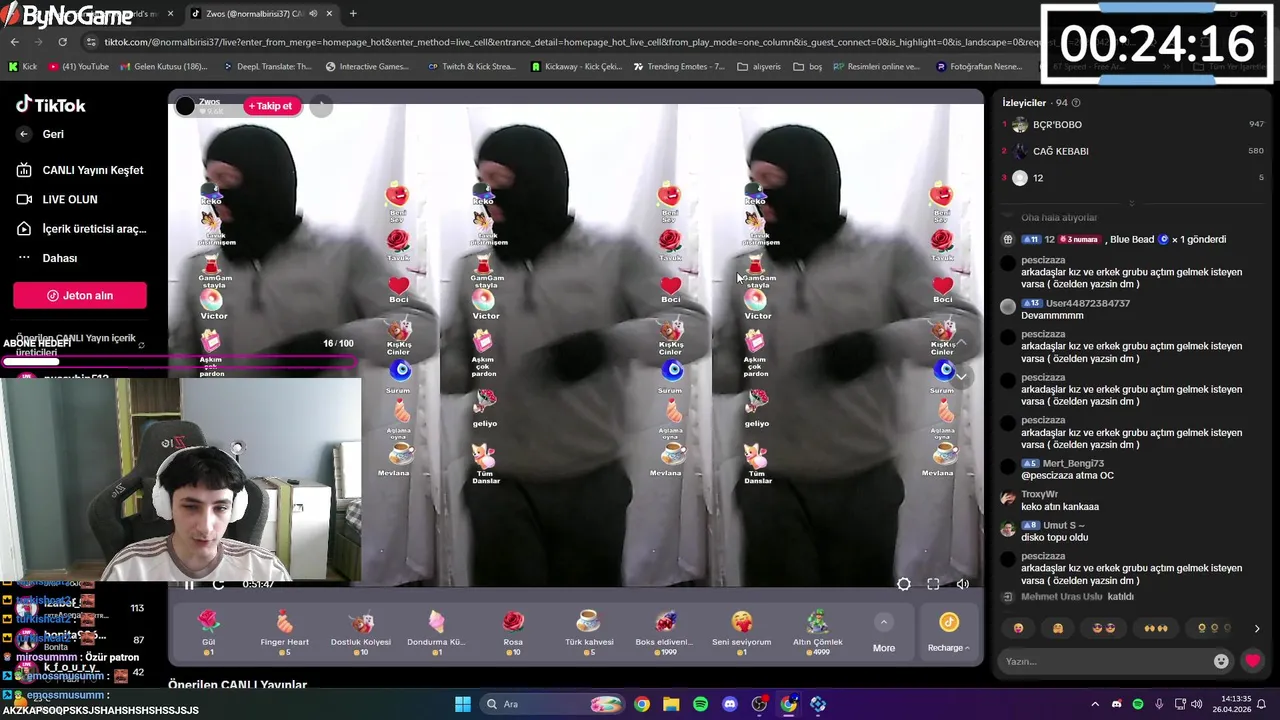Viewport: 1280px width, 720px height.
Task: Open the YouTube bookmark
Action: point(77,67)
